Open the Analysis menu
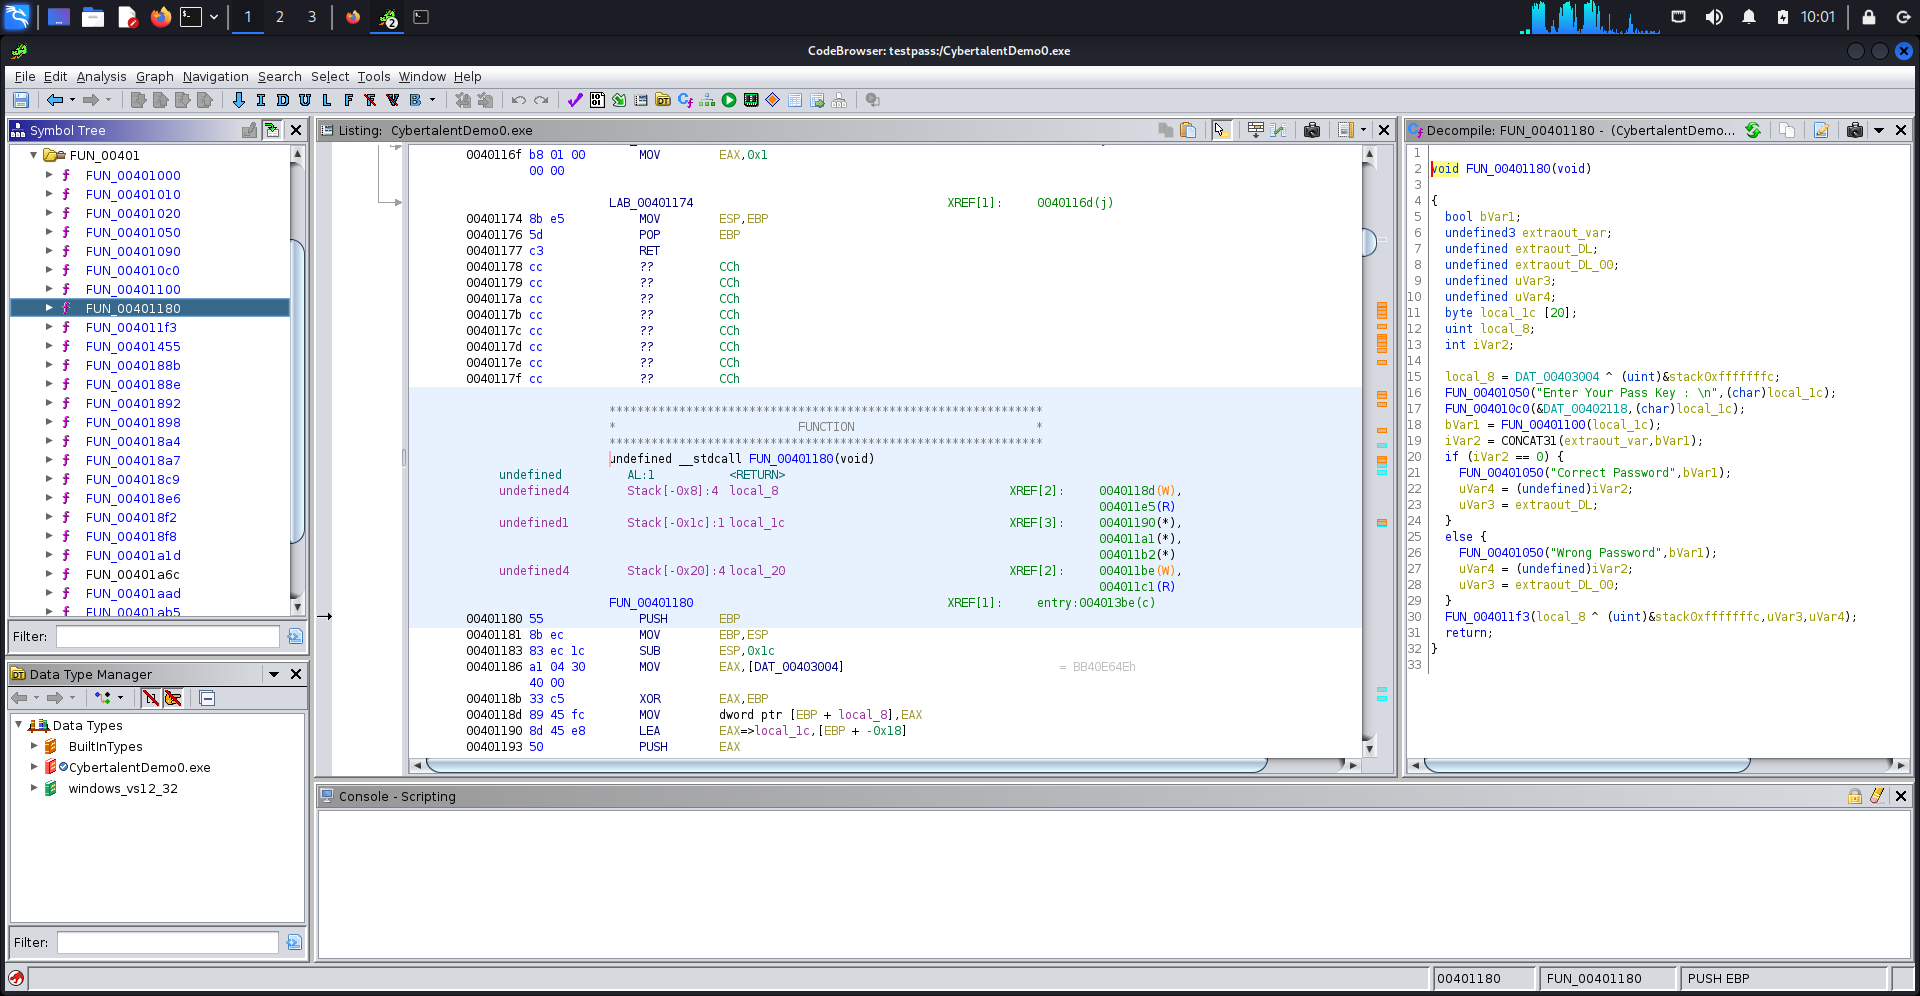 click(102, 76)
